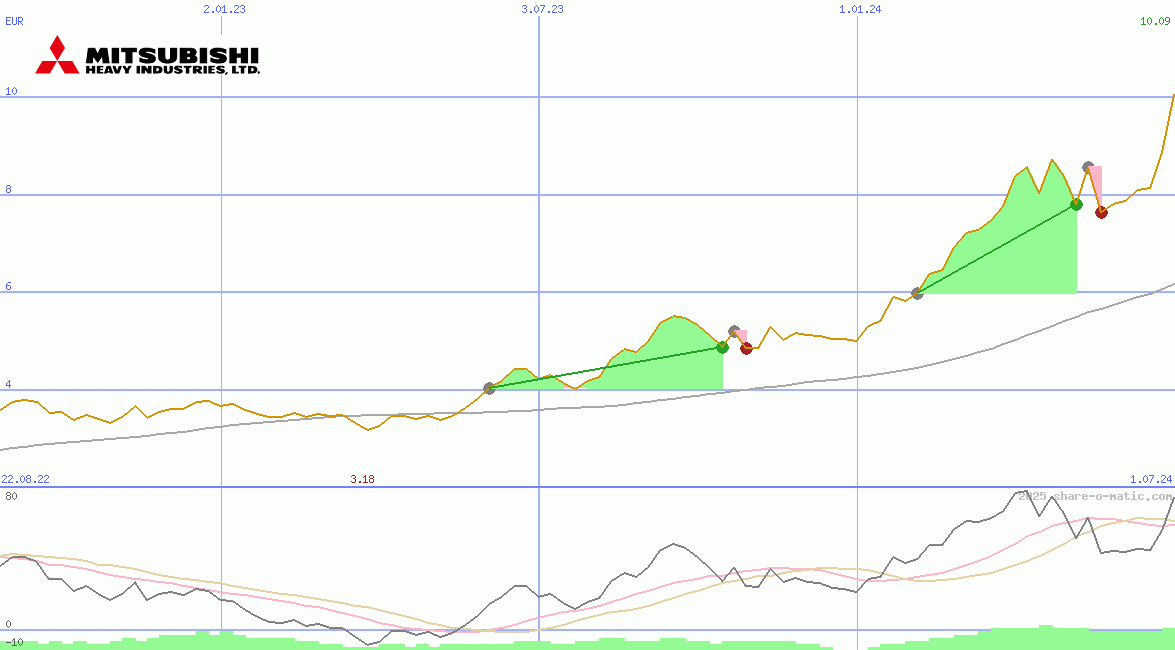
Task: Click the 8 price axis label
Action: [x=8, y=190]
